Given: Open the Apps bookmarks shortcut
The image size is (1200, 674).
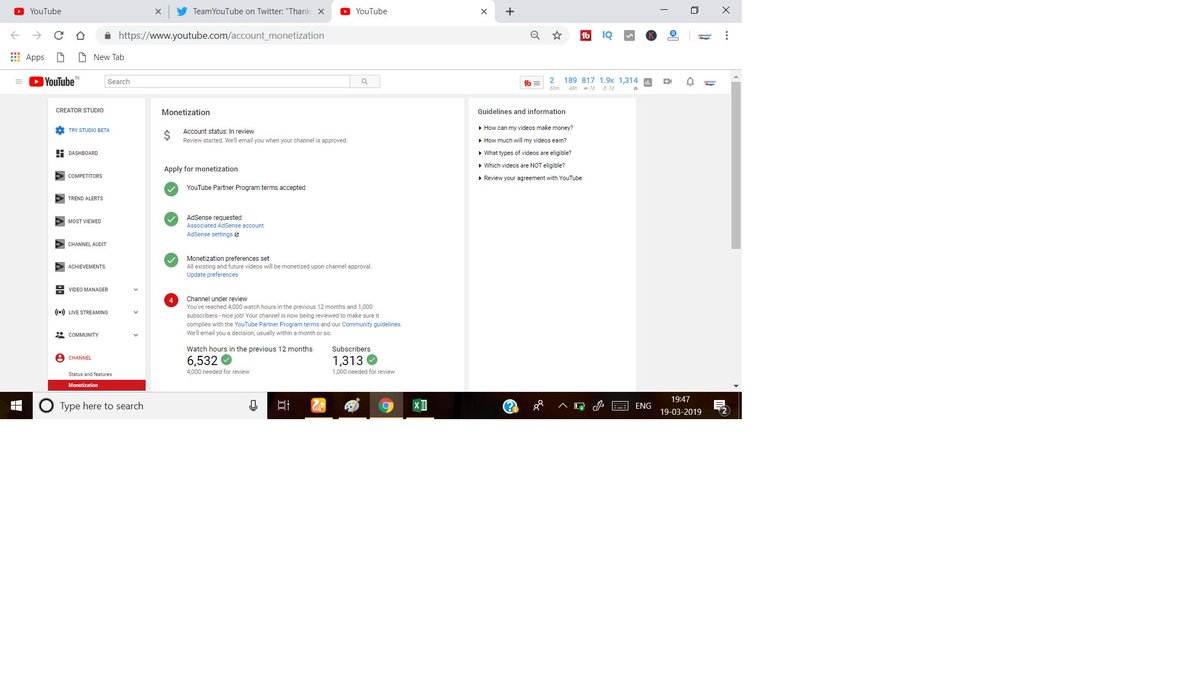Looking at the screenshot, I should click(27, 57).
